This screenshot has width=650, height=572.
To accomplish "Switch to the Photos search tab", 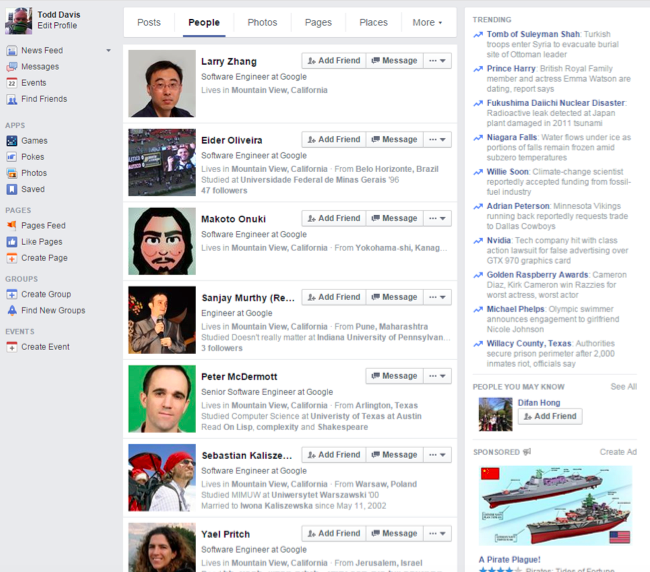I will (262, 22).
